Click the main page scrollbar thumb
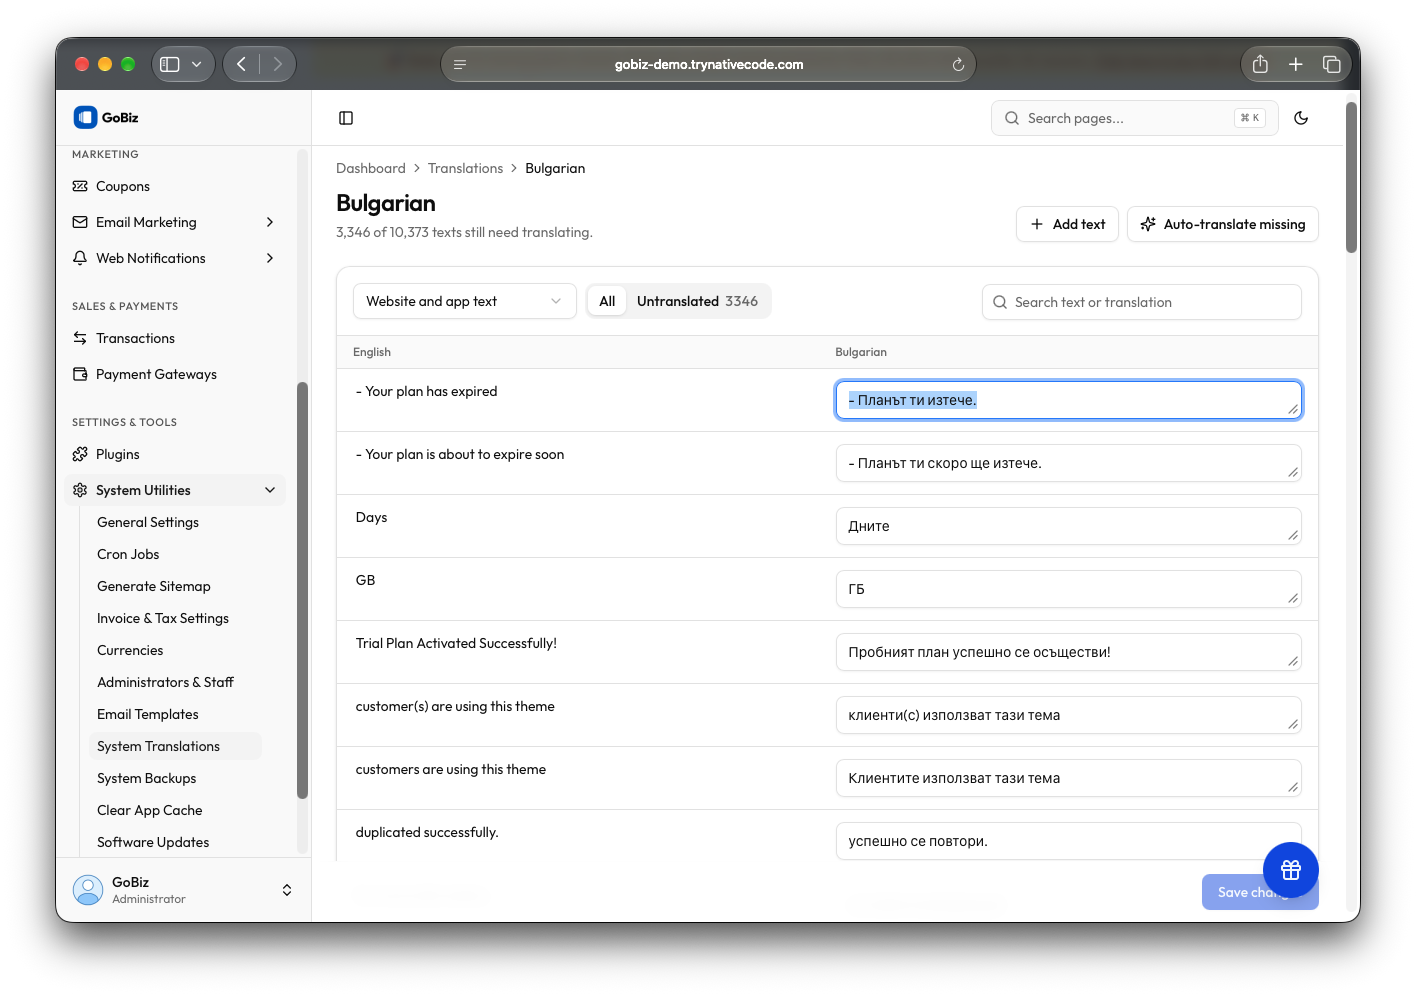This screenshot has height=996, width=1416. tap(1351, 177)
